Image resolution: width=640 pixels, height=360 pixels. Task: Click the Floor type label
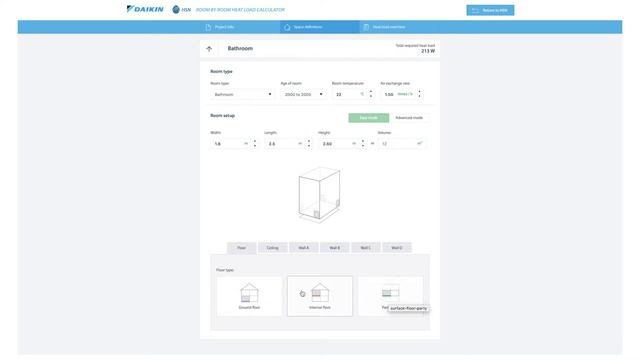coord(225,270)
